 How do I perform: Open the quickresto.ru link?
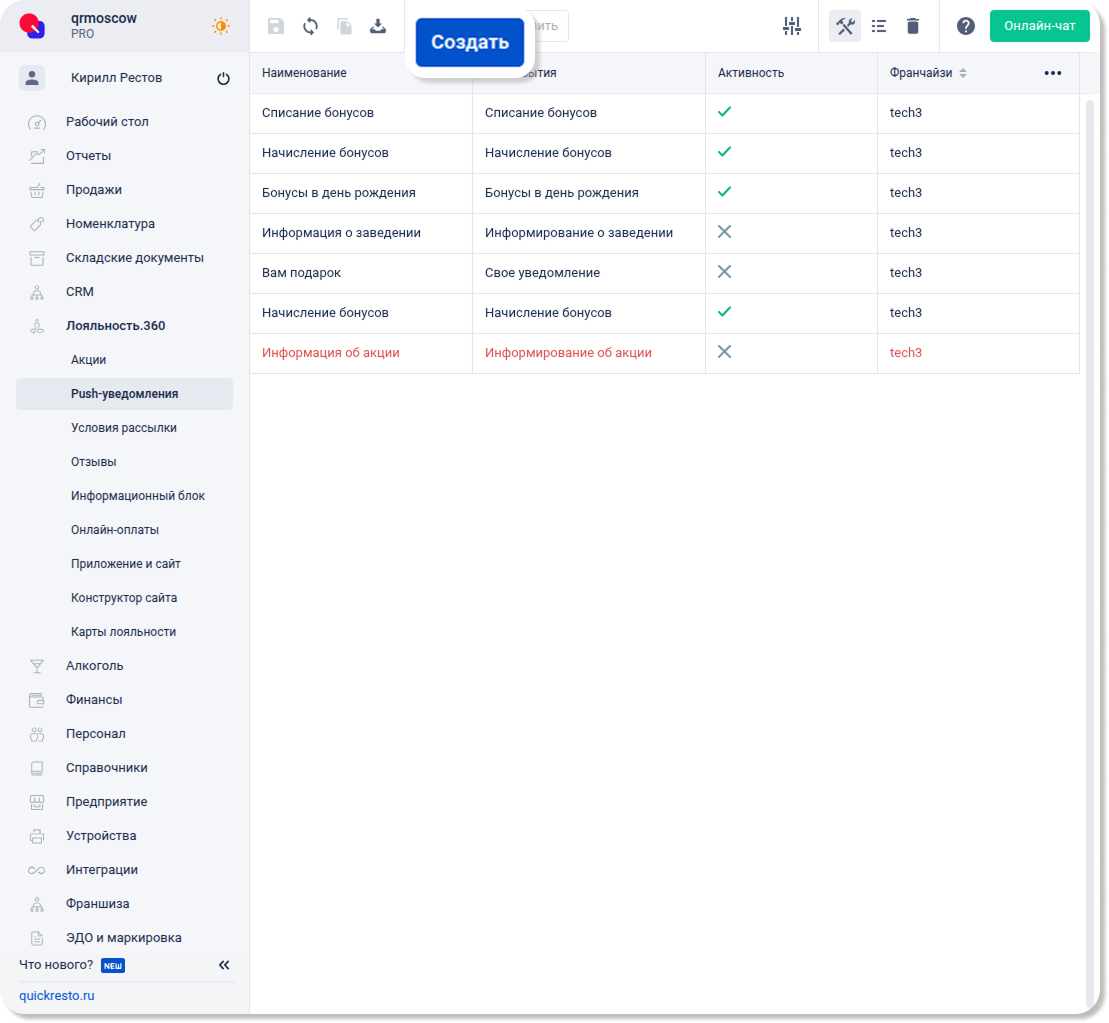click(x=57, y=996)
